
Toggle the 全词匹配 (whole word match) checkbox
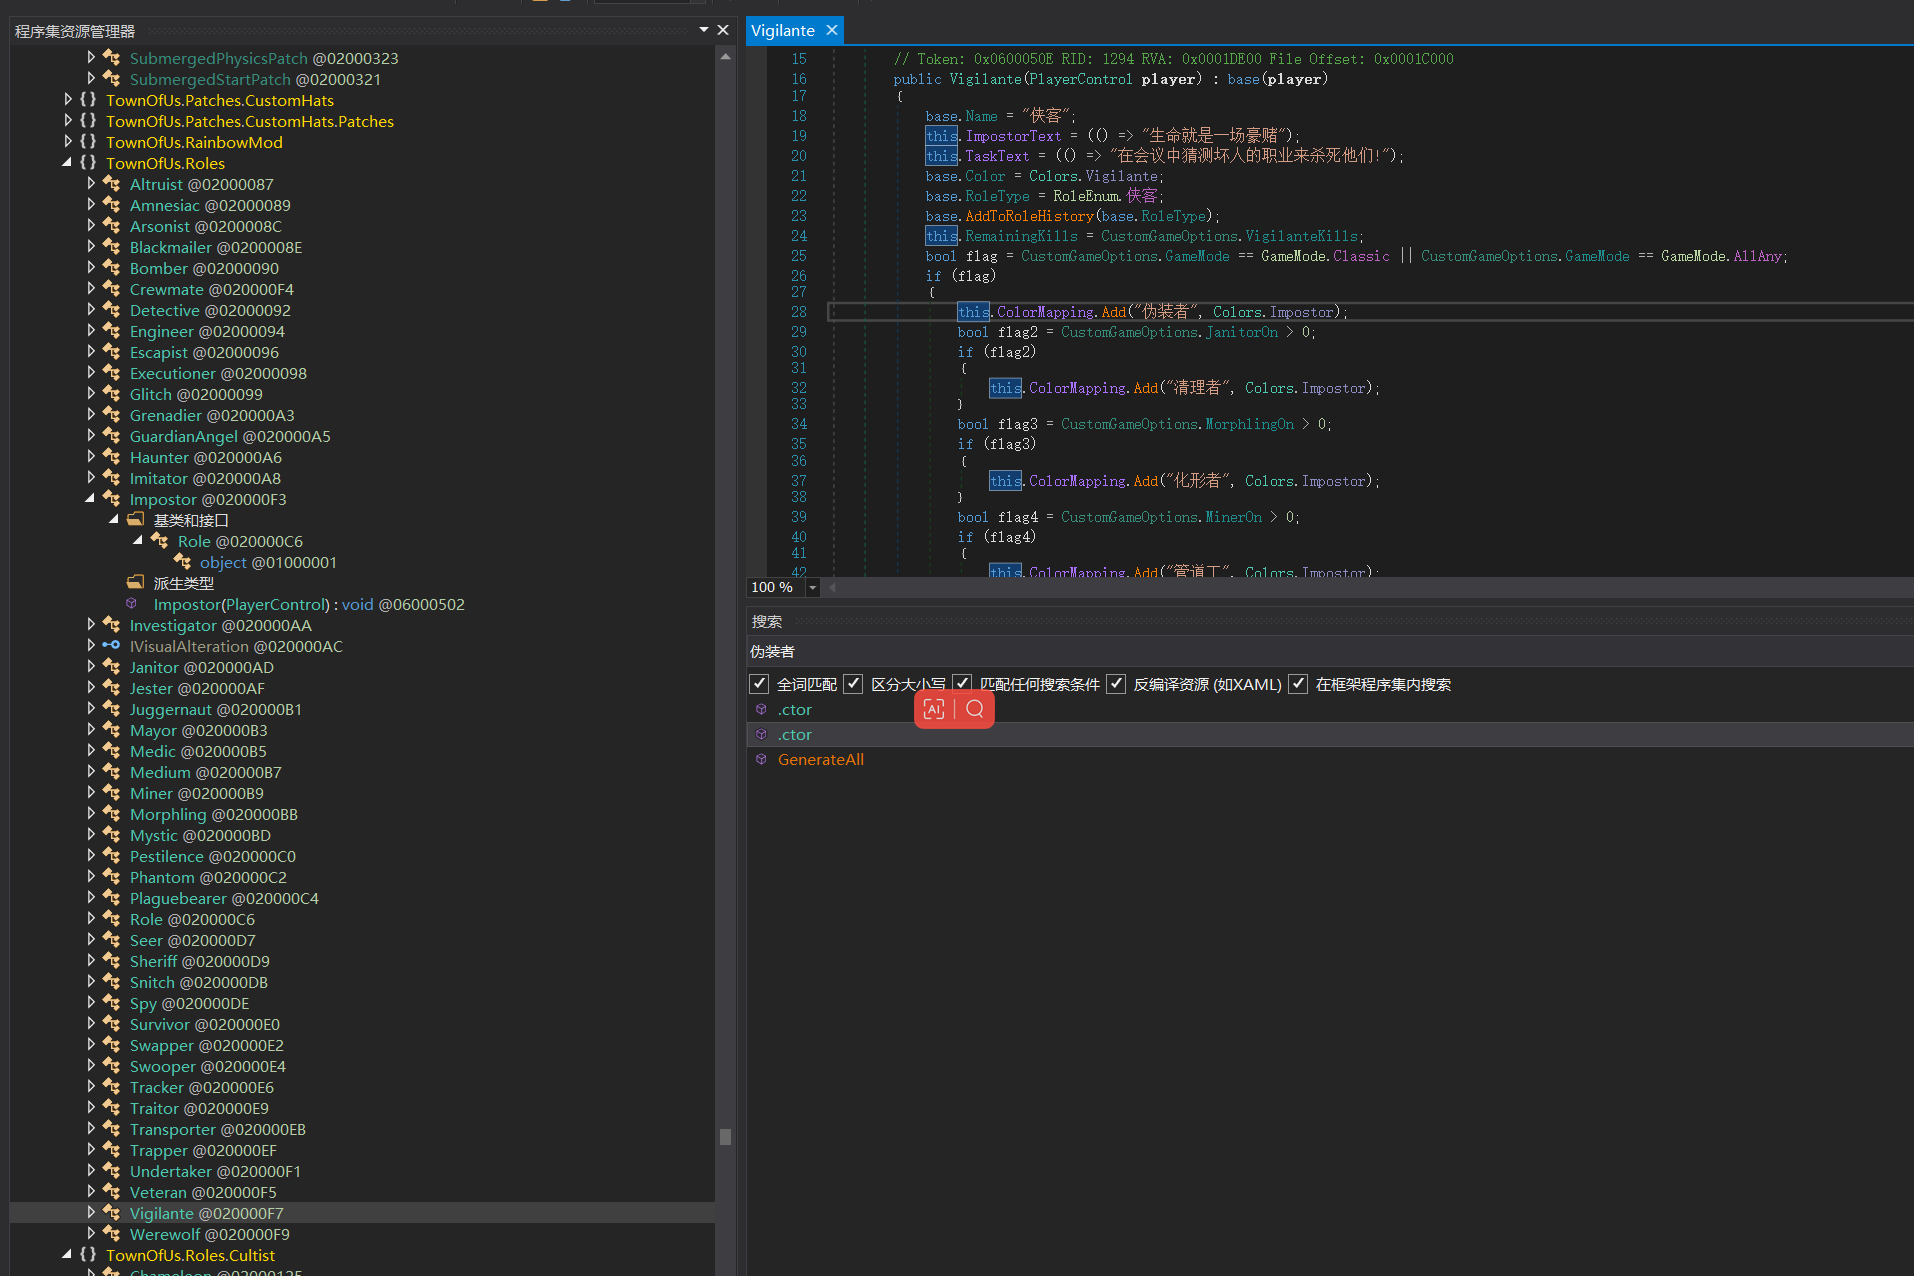pos(759,684)
